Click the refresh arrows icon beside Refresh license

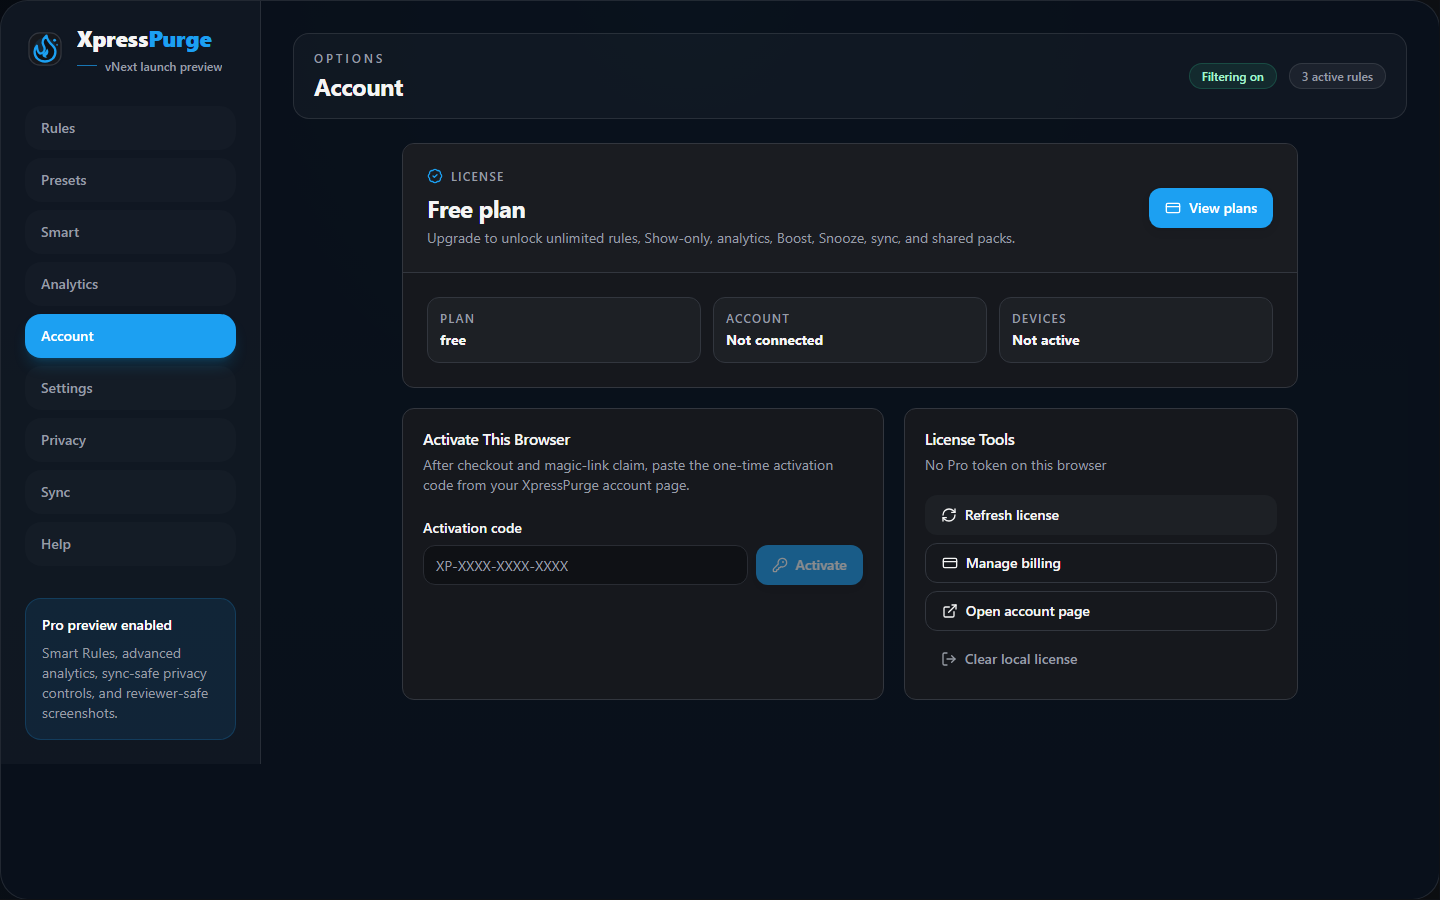coord(949,515)
